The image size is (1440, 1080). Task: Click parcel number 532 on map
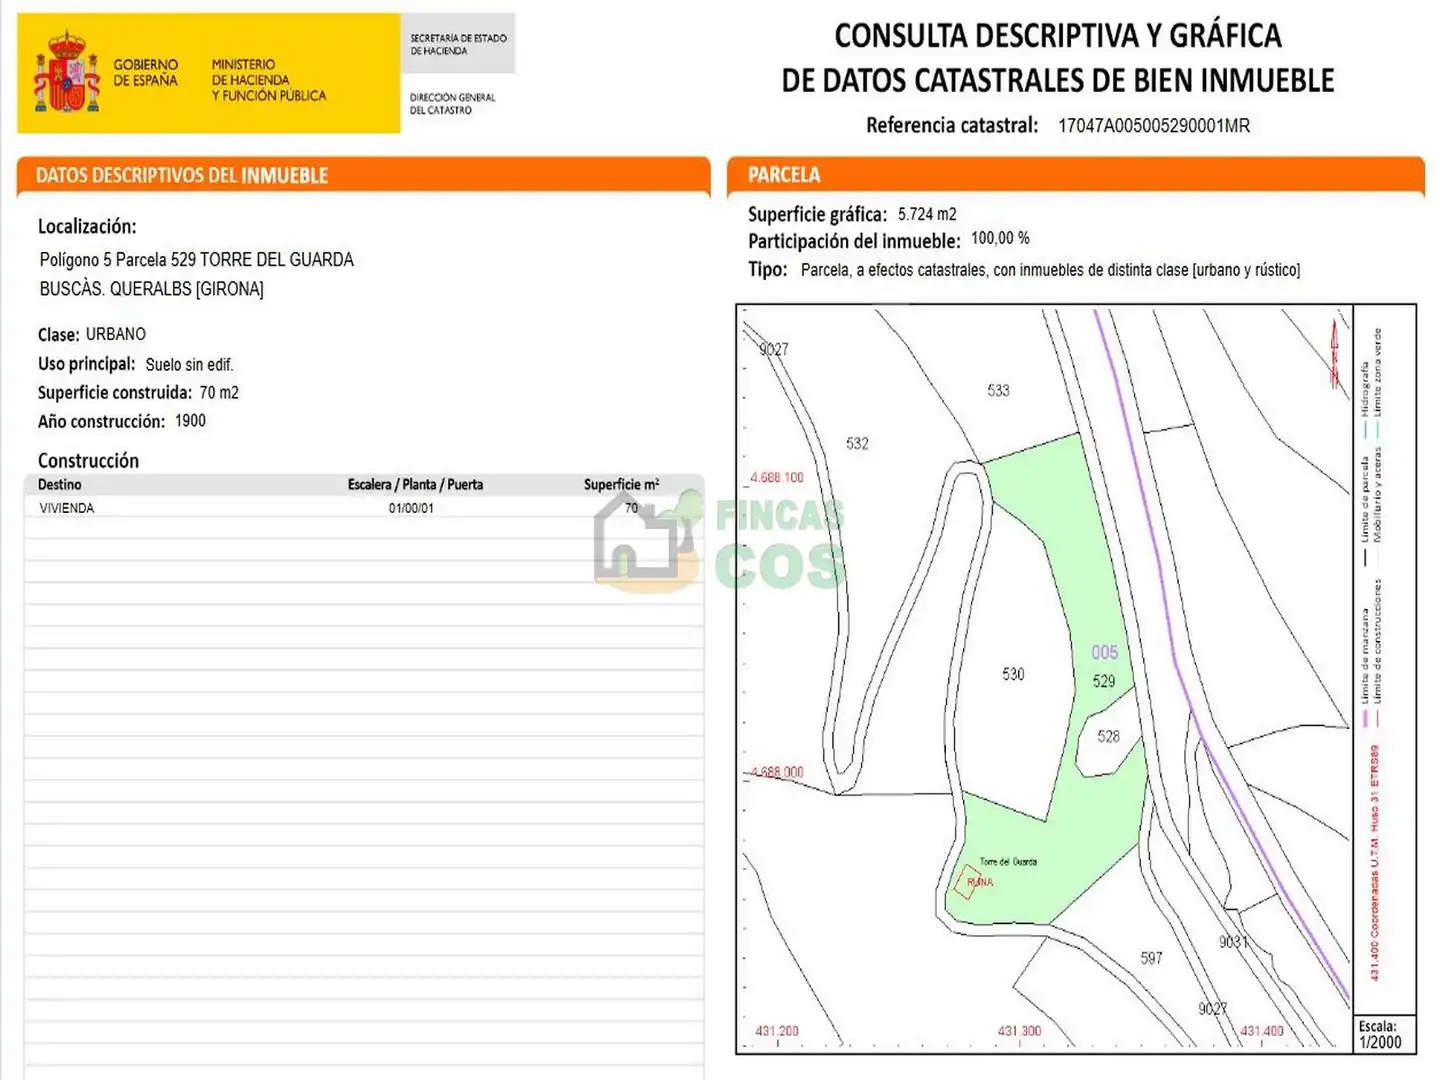coord(857,444)
